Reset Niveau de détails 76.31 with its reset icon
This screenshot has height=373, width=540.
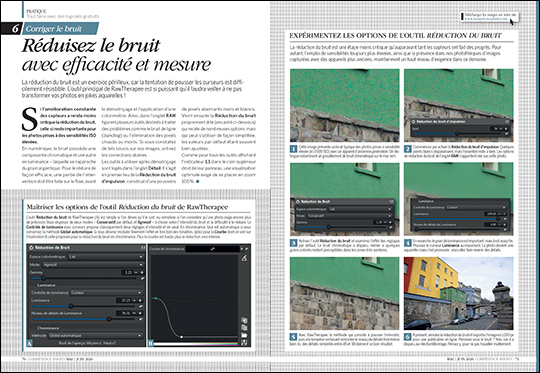tap(141, 319)
